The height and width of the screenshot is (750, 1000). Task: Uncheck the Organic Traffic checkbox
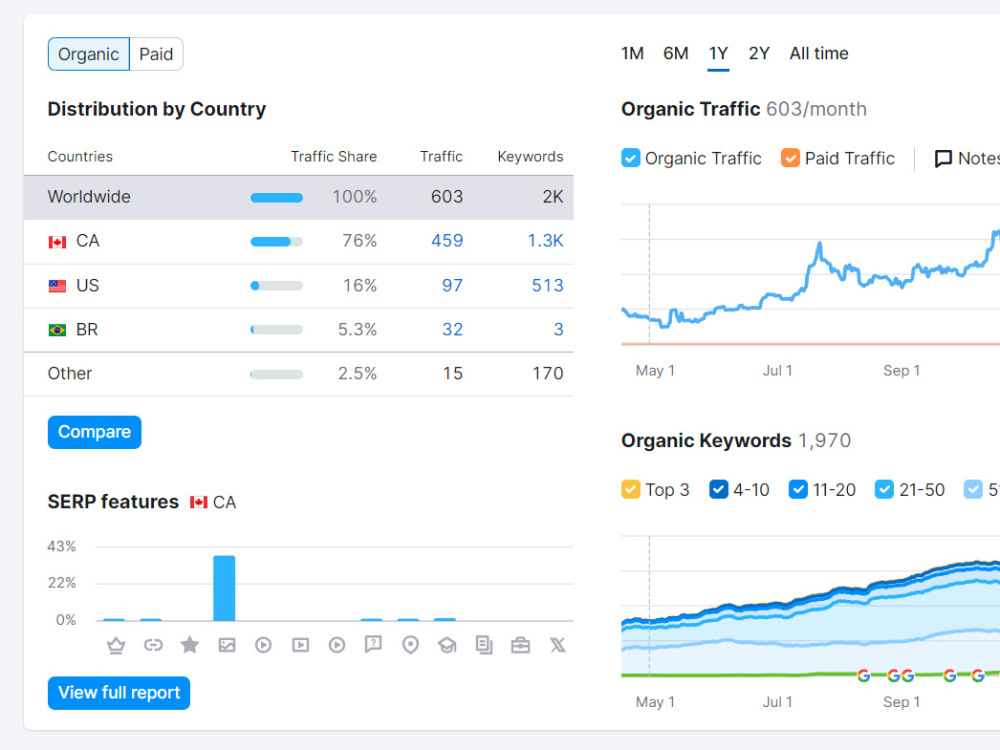pyautogui.click(x=630, y=158)
